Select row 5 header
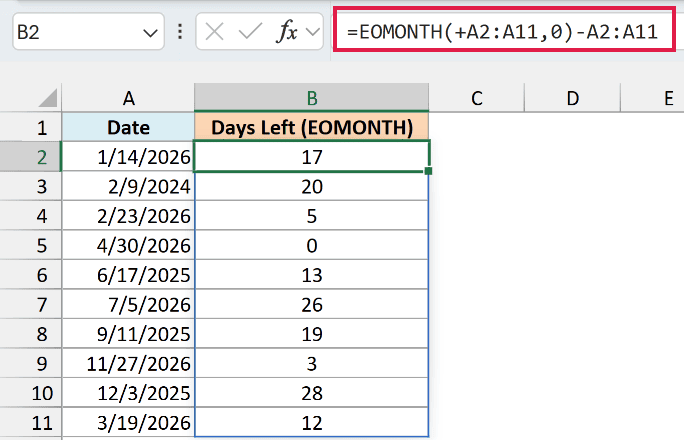 (x=31, y=245)
